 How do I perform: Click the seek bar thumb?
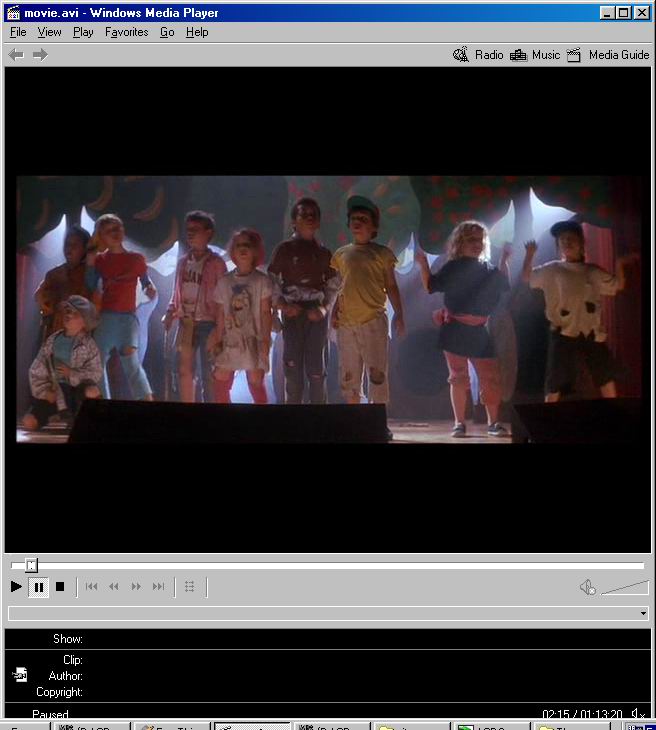click(31, 566)
